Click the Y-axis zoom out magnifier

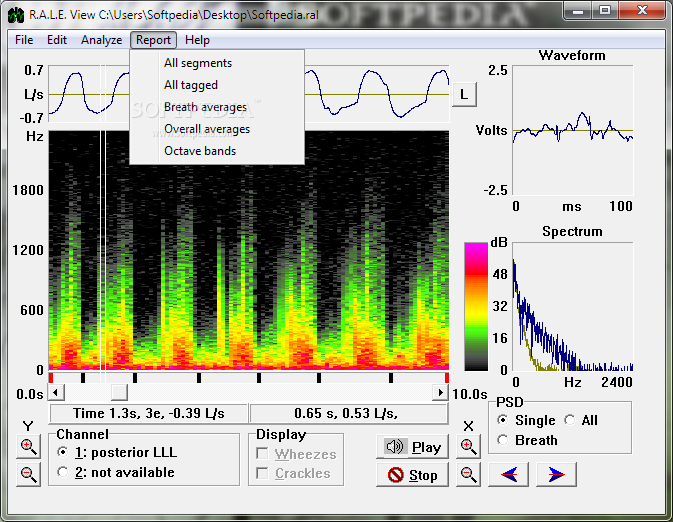[28, 474]
